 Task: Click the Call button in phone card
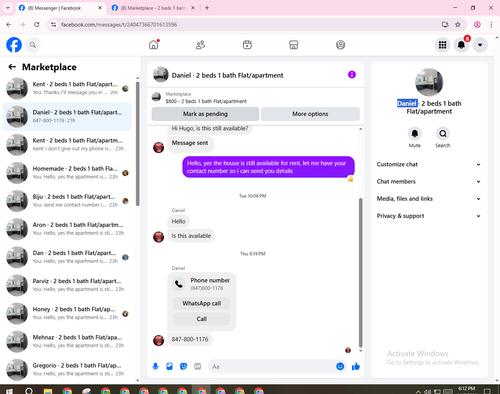point(202,319)
